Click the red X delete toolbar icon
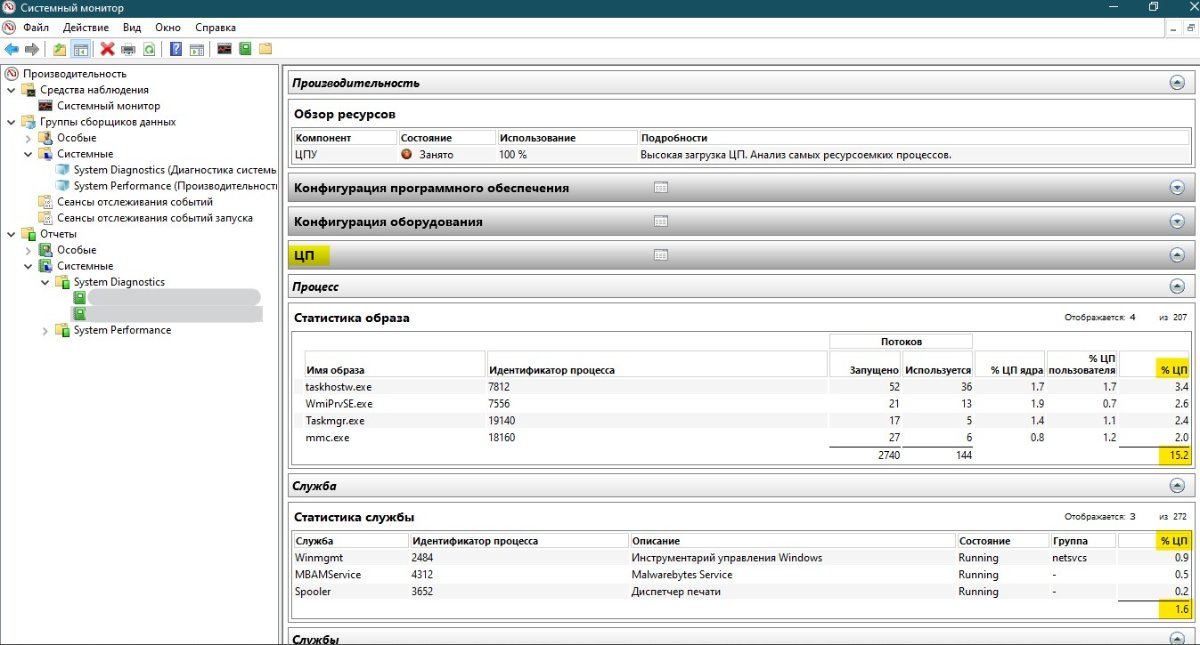Viewport: 1200px width, 645px height. 107,49
